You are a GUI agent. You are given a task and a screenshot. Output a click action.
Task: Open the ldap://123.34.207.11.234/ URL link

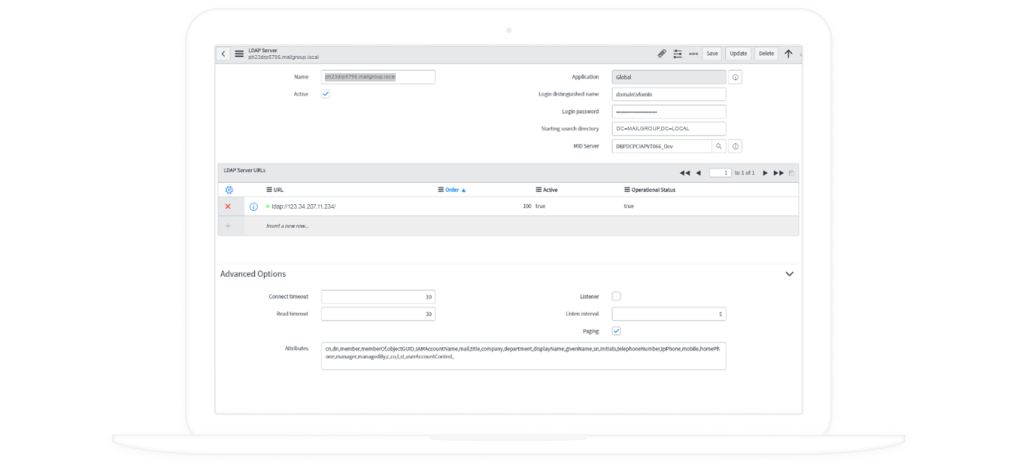tap(304, 206)
